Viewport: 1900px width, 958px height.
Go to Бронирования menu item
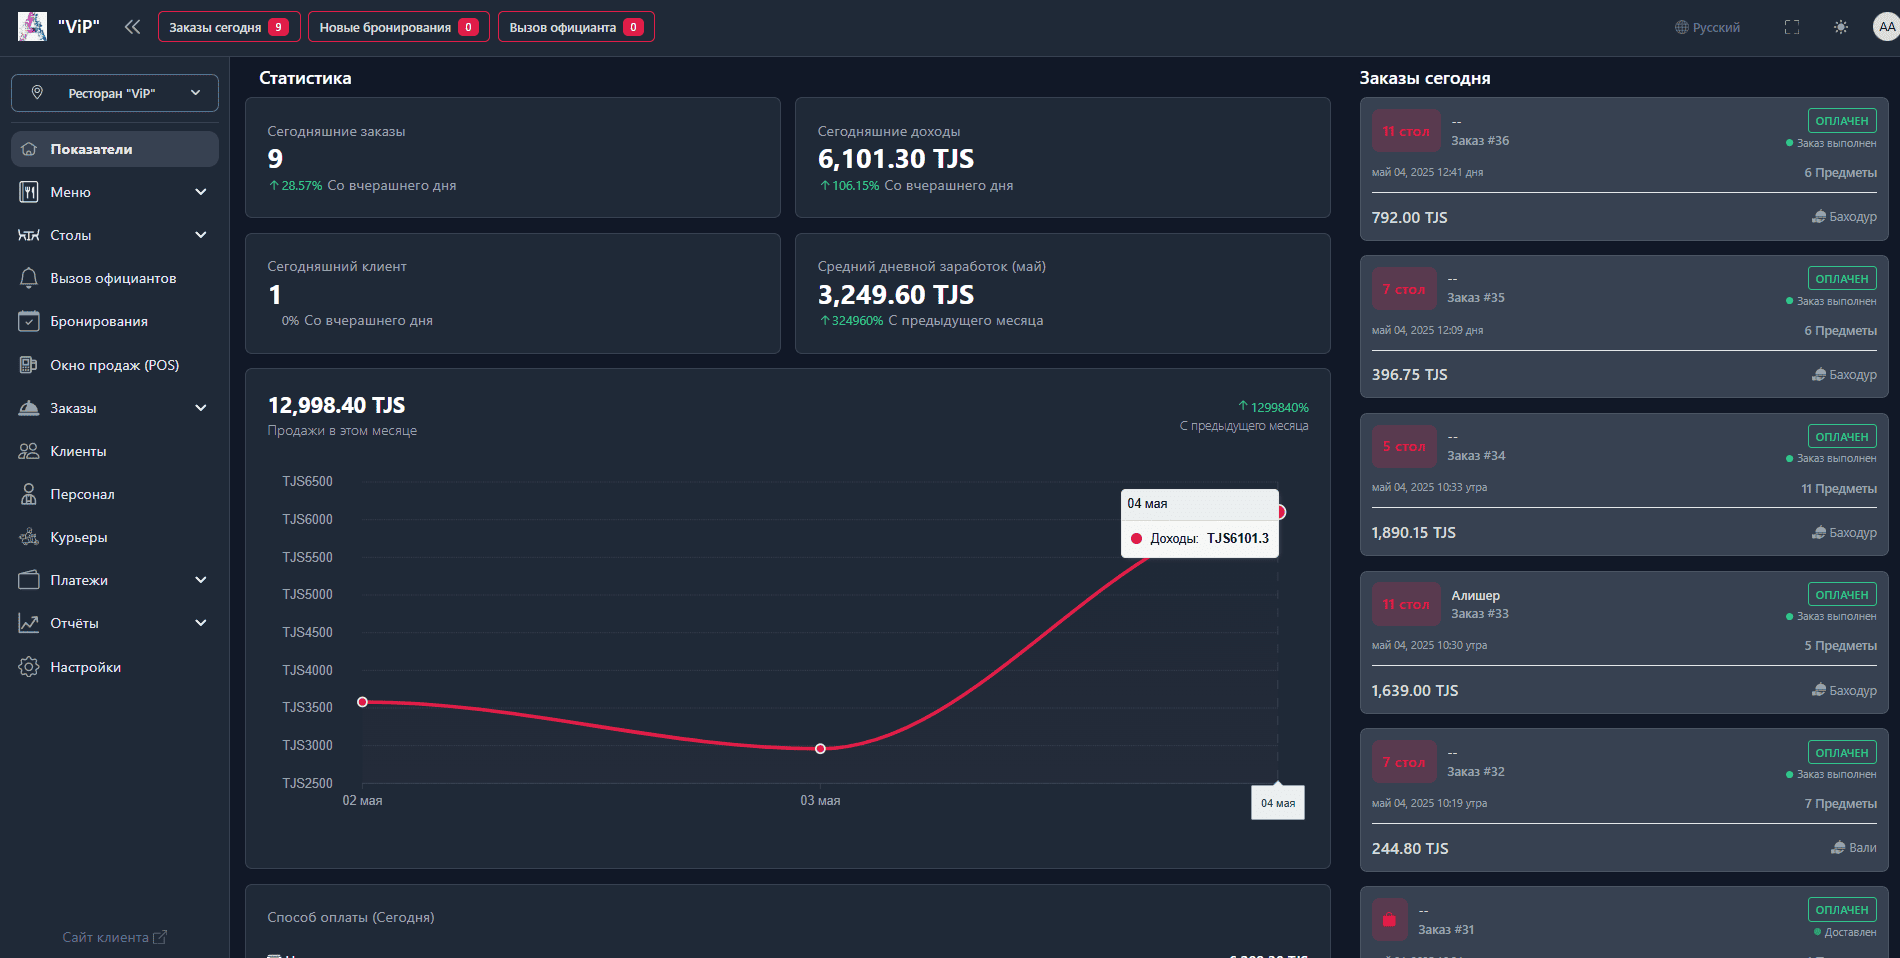115,321
